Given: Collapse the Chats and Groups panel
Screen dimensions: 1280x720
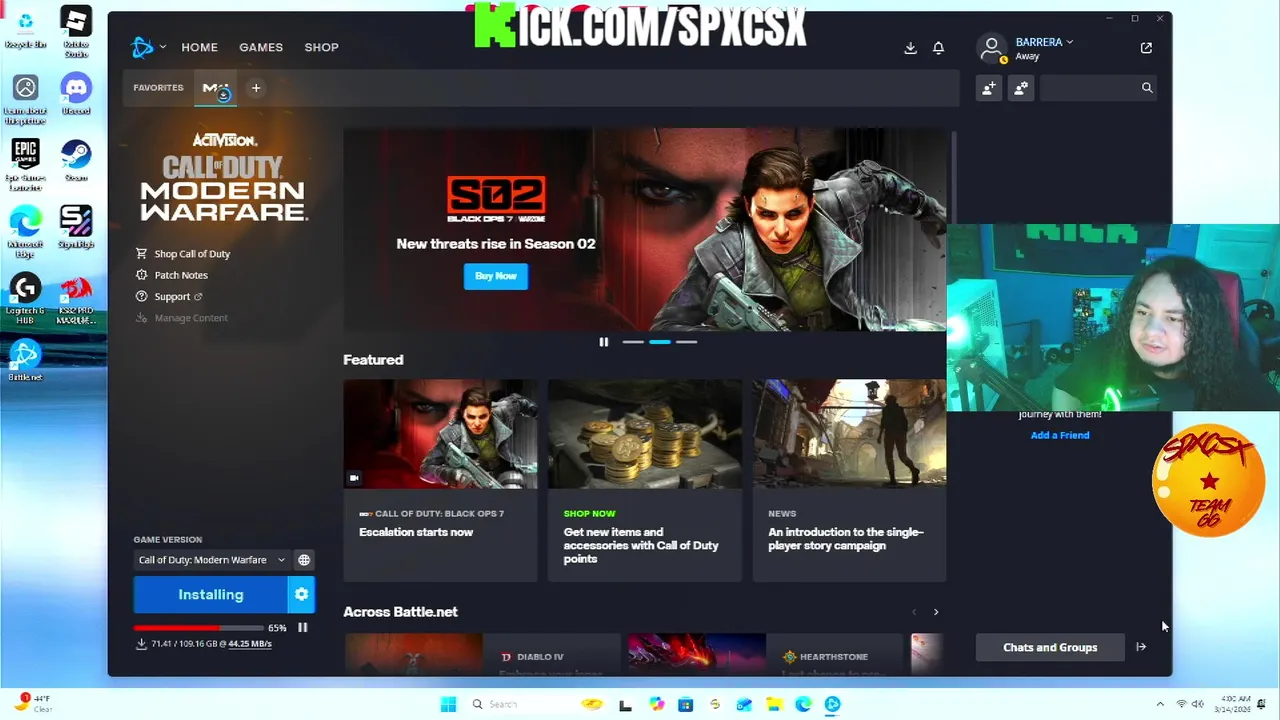Looking at the screenshot, I should pyautogui.click(x=1141, y=647).
